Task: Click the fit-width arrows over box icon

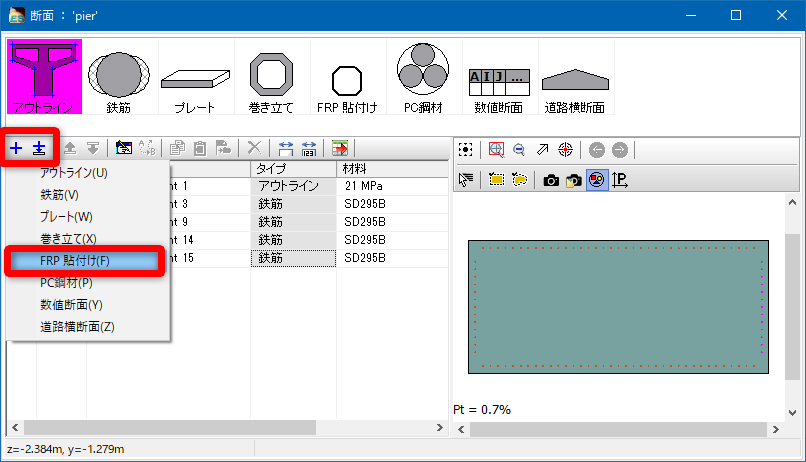Action: tap(285, 149)
